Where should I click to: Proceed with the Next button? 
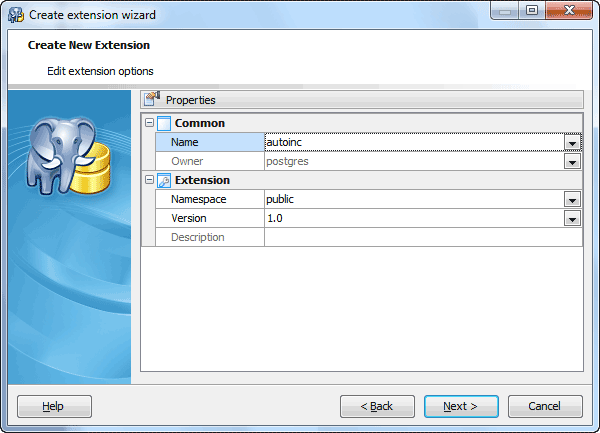pyautogui.click(x=461, y=406)
